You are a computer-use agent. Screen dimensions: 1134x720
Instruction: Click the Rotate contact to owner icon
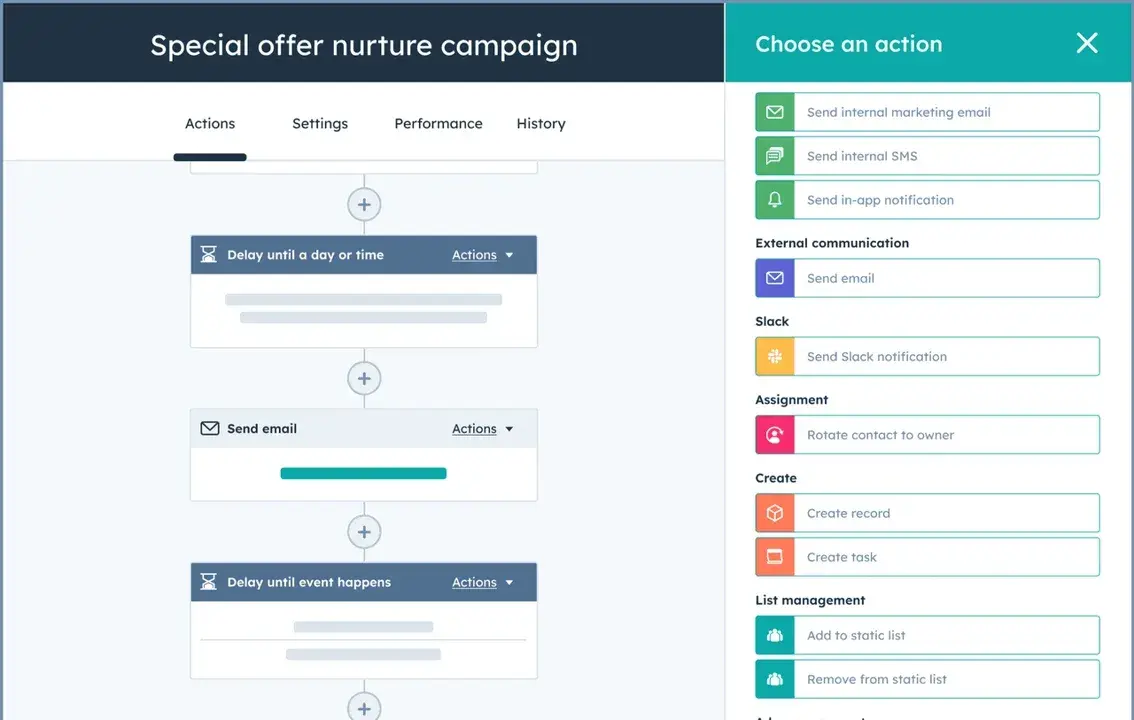pyautogui.click(x=774, y=434)
